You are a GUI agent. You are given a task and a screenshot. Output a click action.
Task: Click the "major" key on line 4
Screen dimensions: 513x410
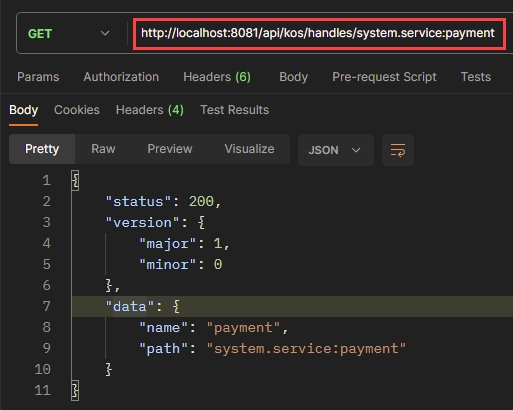click(167, 244)
